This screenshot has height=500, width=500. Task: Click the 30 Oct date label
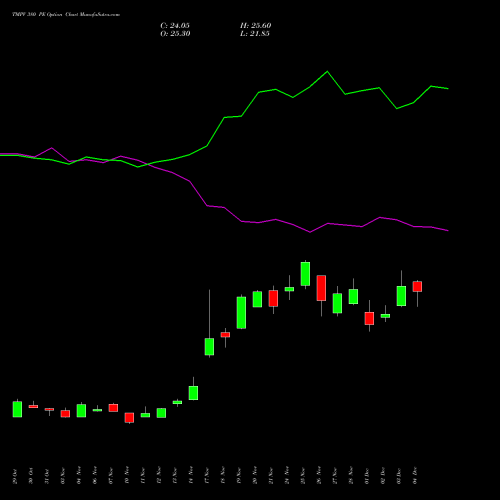click(x=31, y=476)
